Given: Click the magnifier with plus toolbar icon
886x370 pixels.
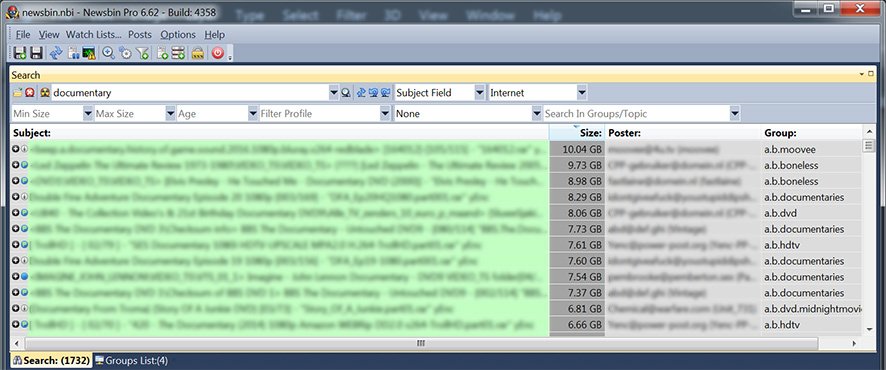Looking at the screenshot, I should coord(108,53).
